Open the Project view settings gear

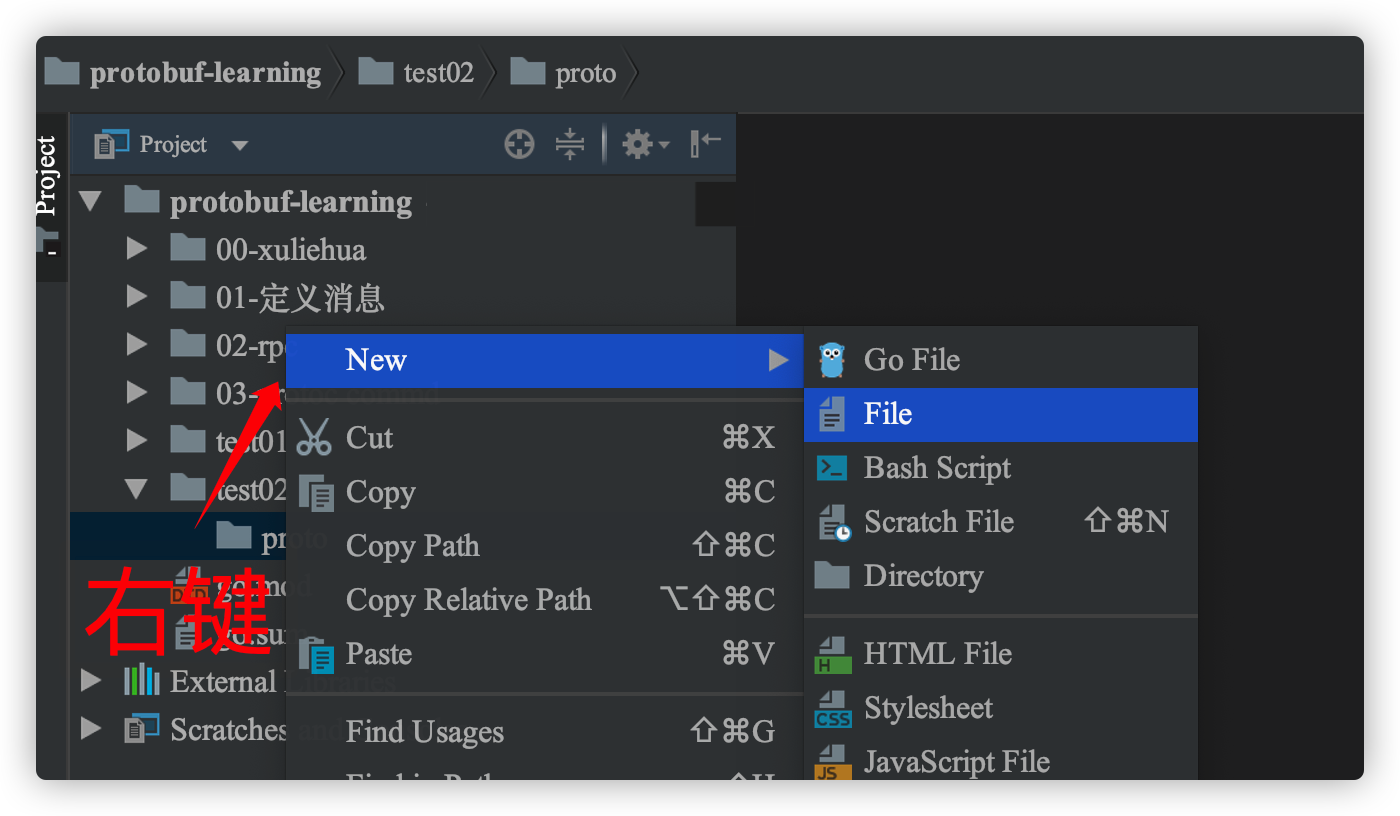pyautogui.click(x=637, y=144)
